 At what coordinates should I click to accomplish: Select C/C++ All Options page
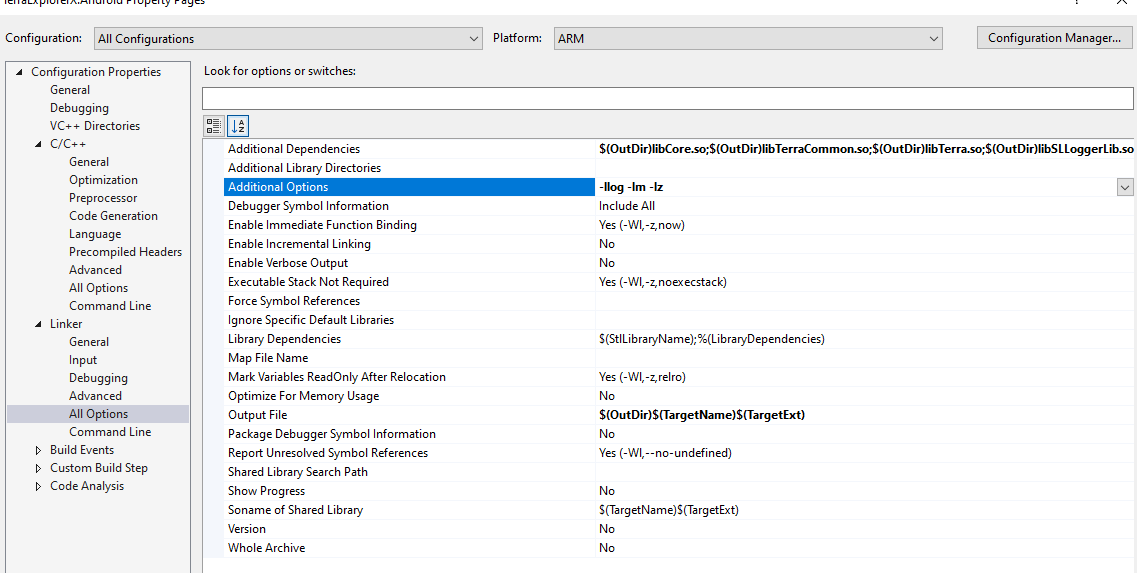click(99, 288)
